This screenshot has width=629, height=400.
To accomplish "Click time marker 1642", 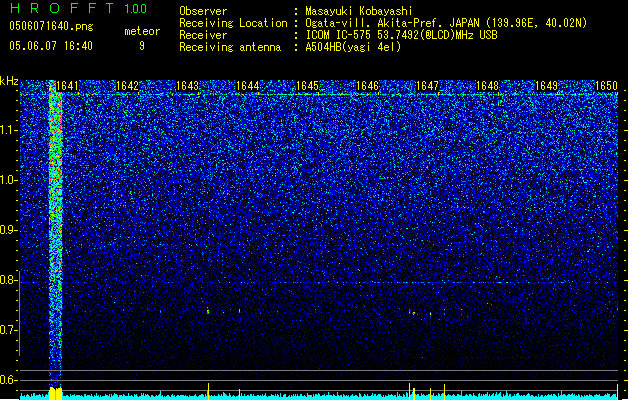I will click(x=127, y=86).
